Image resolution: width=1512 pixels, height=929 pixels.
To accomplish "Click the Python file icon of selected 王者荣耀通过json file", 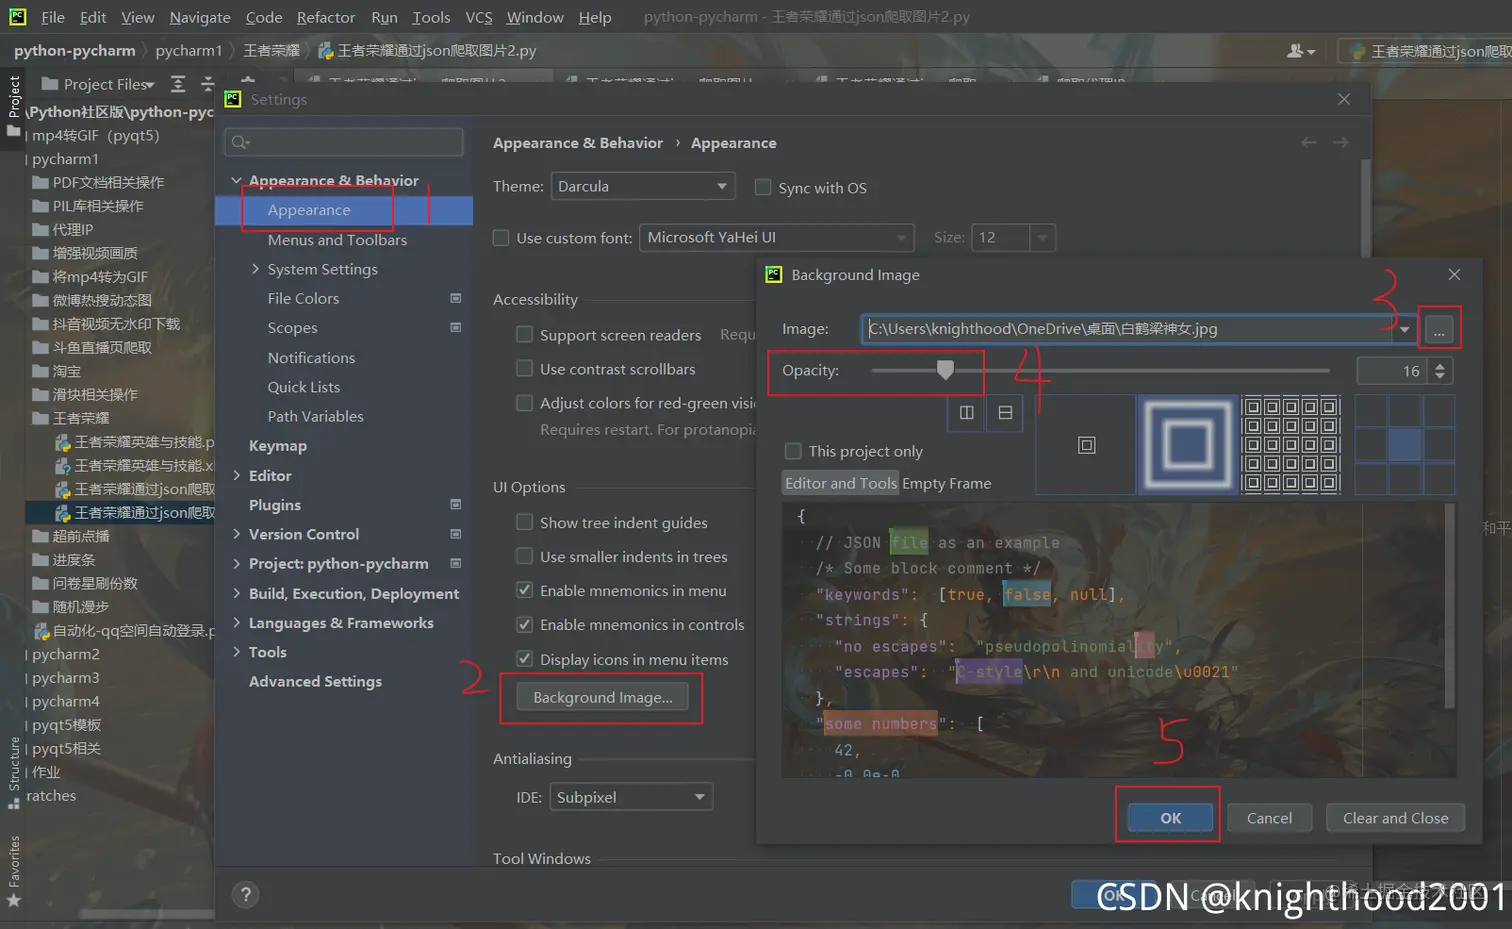I will click(63, 513).
